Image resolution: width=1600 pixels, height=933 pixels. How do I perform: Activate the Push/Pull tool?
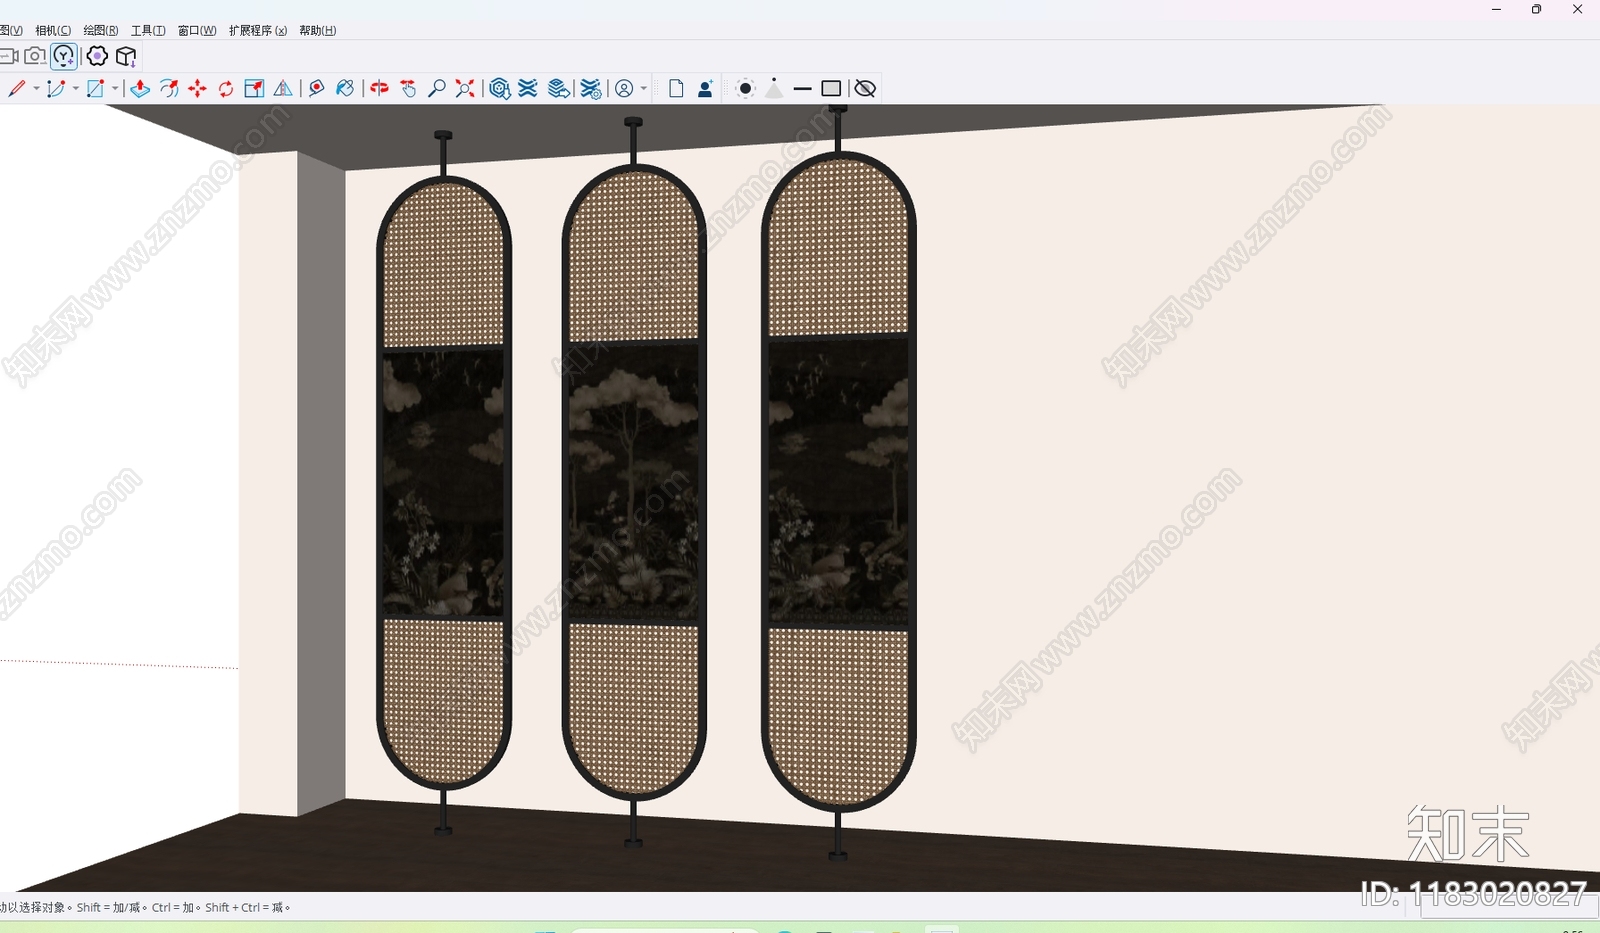[140, 88]
